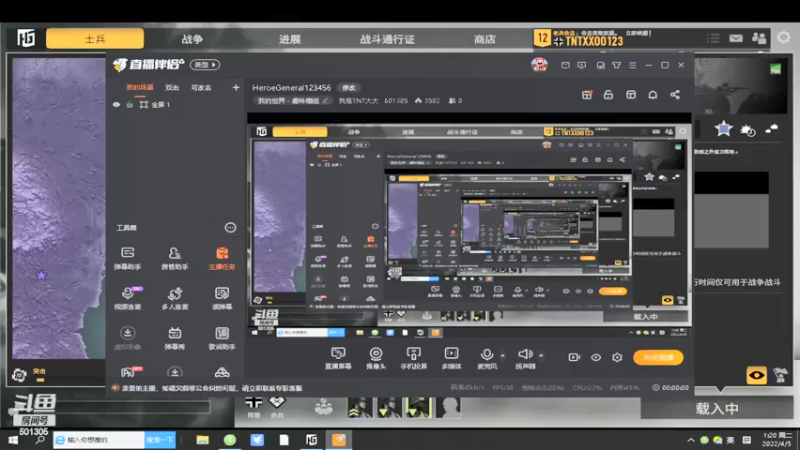800x450 pixels.
Task: Toggle yellow eye icon in game window
Action: click(757, 375)
